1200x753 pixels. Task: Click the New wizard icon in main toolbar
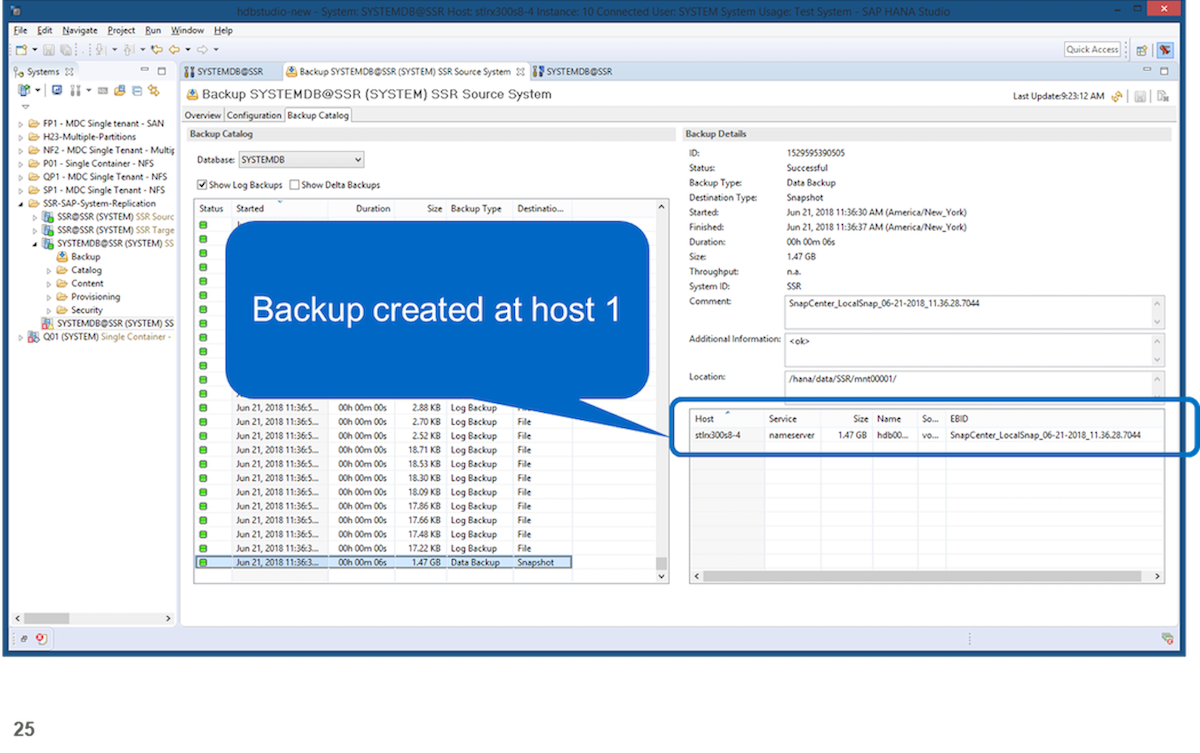click(21, 49)
